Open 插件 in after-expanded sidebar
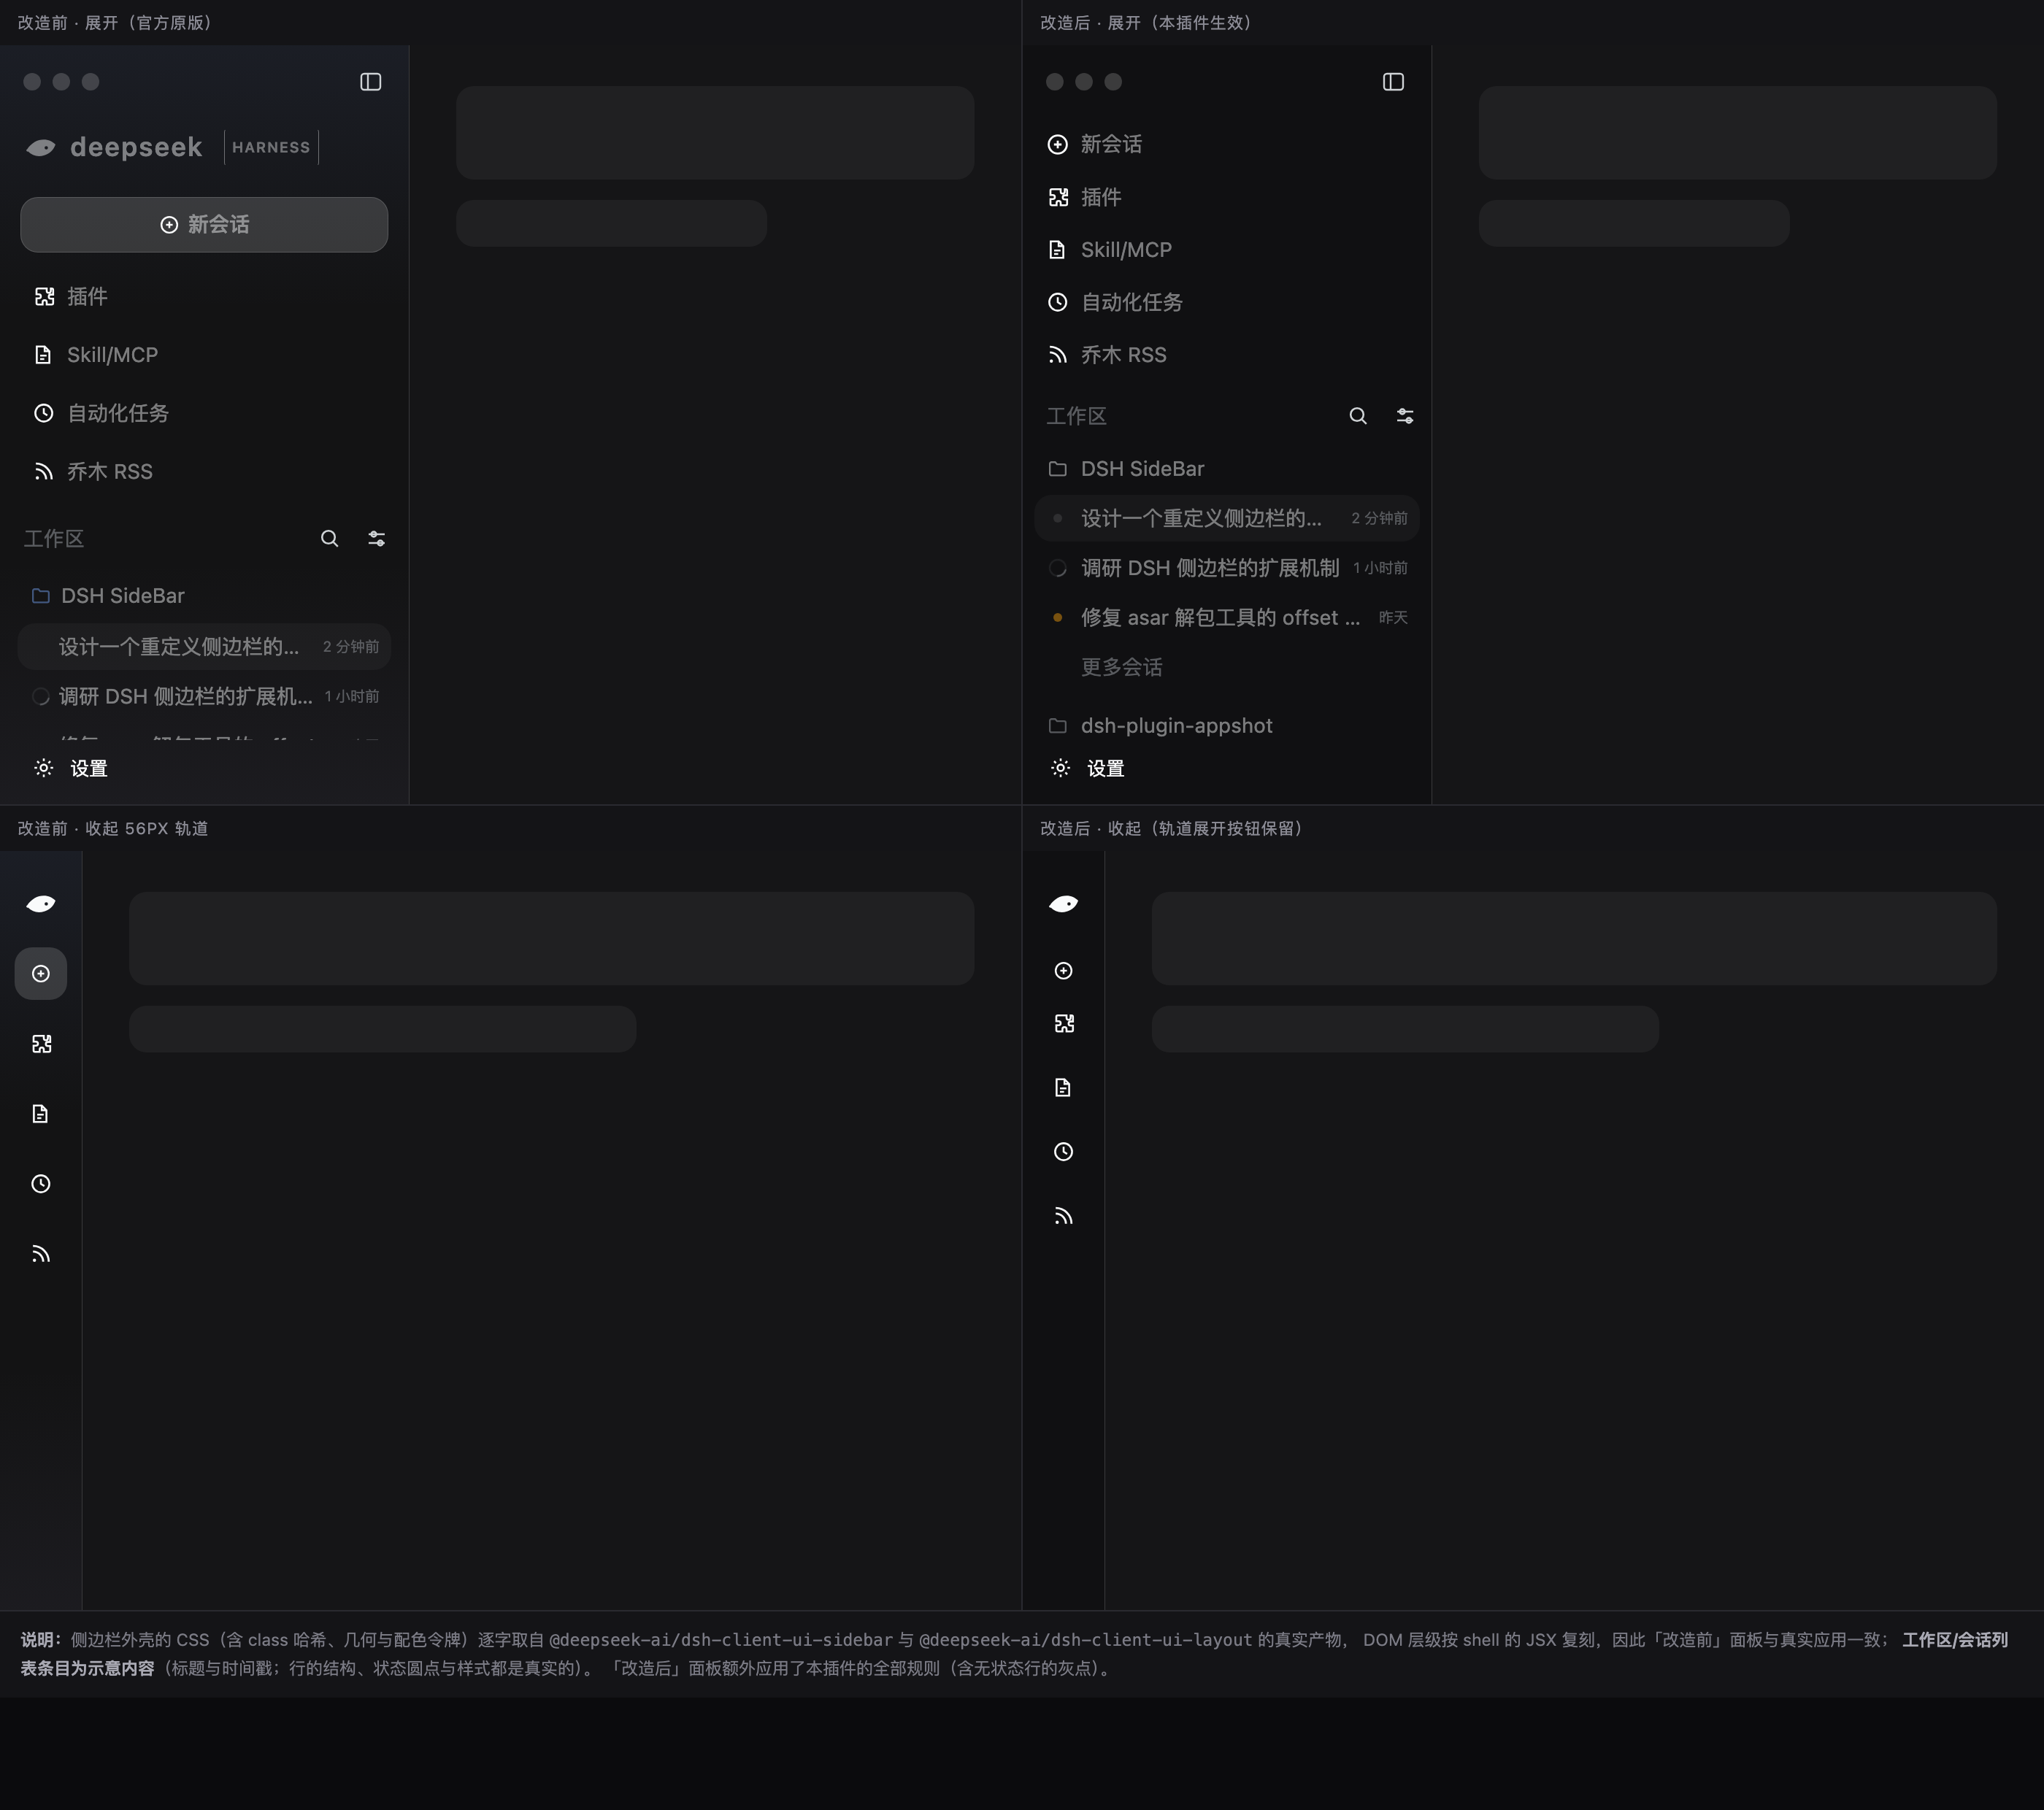Image resolution: width=2044 pixels, height=1810 pixels. 1227,197
